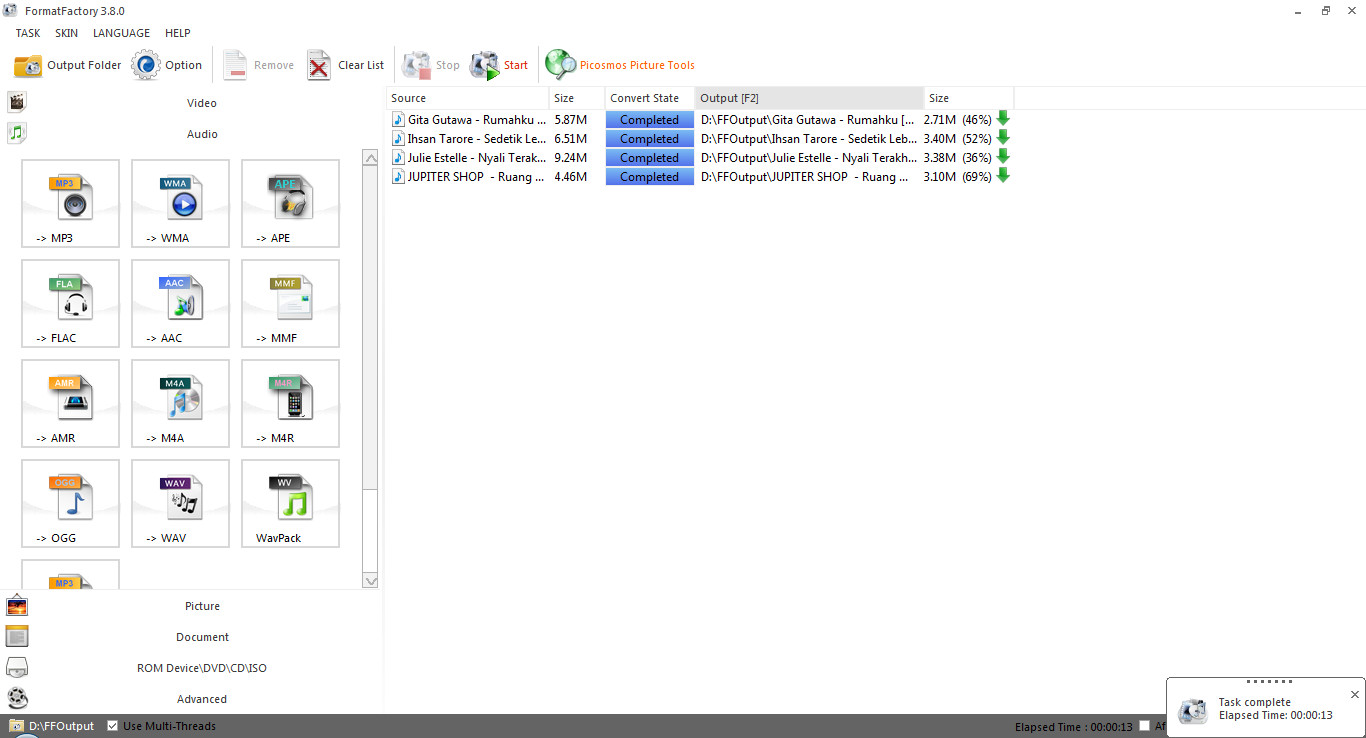Sort by the Source column header

pyautogui.click(x=468, y=98)
